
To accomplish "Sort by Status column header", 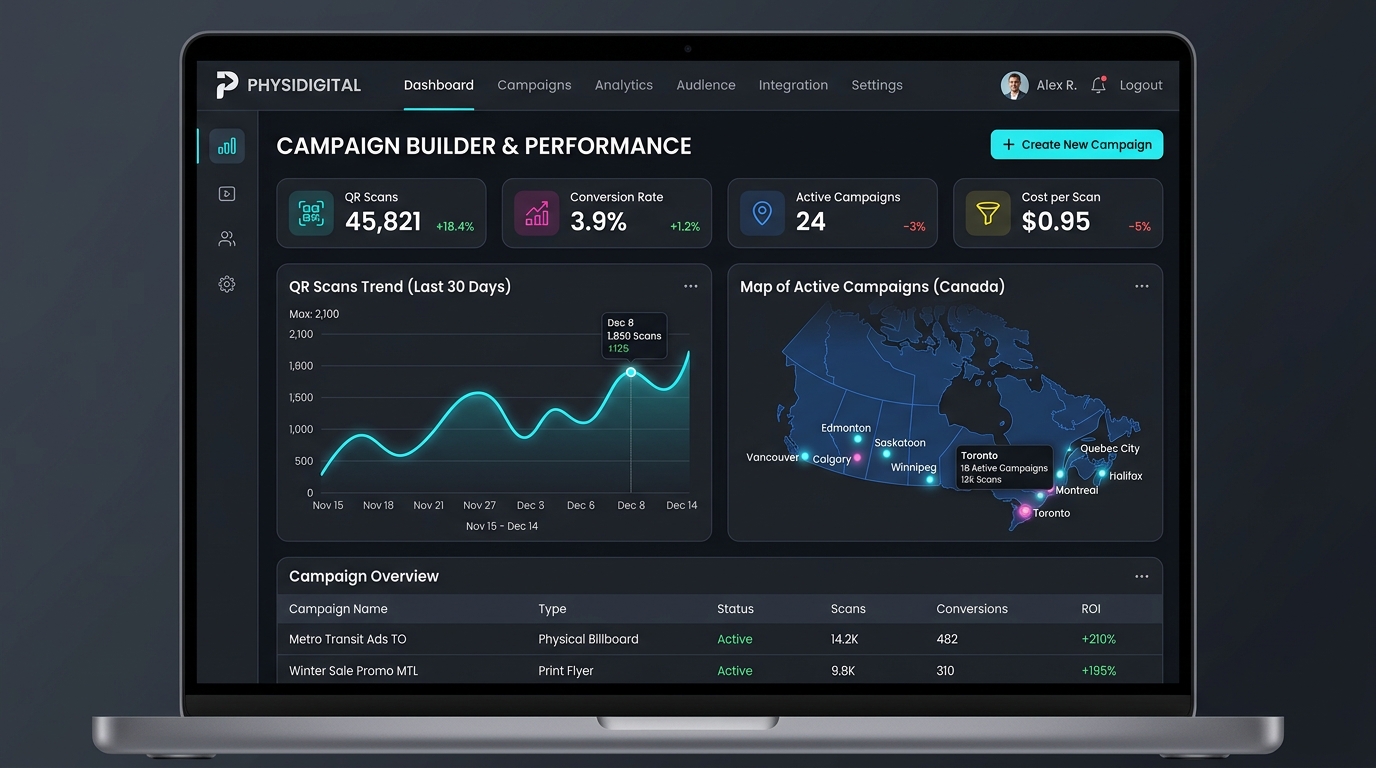I will pos(735,608).
